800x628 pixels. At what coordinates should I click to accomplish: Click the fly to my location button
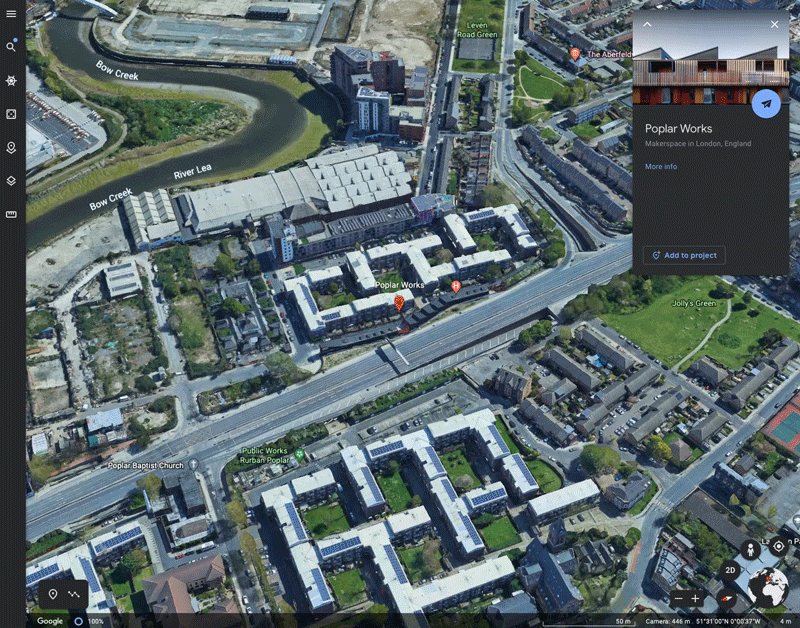(779, 546)
